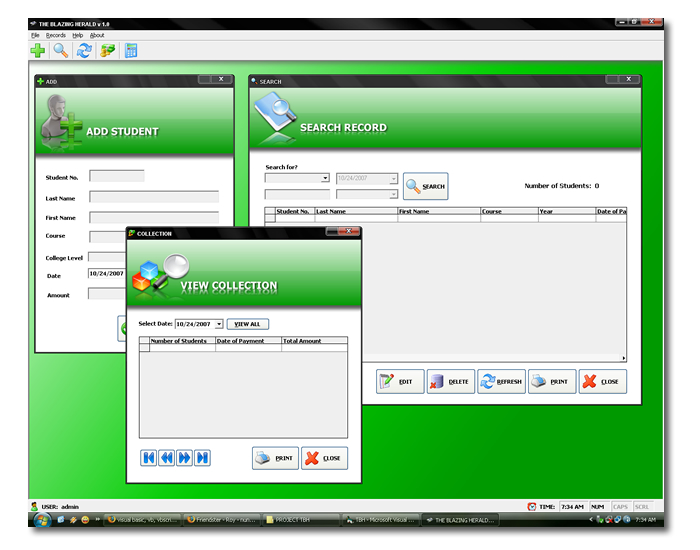Jump to last record in View Collection
The width and height of the screenshot is (700, 550).
click(203, 458)
